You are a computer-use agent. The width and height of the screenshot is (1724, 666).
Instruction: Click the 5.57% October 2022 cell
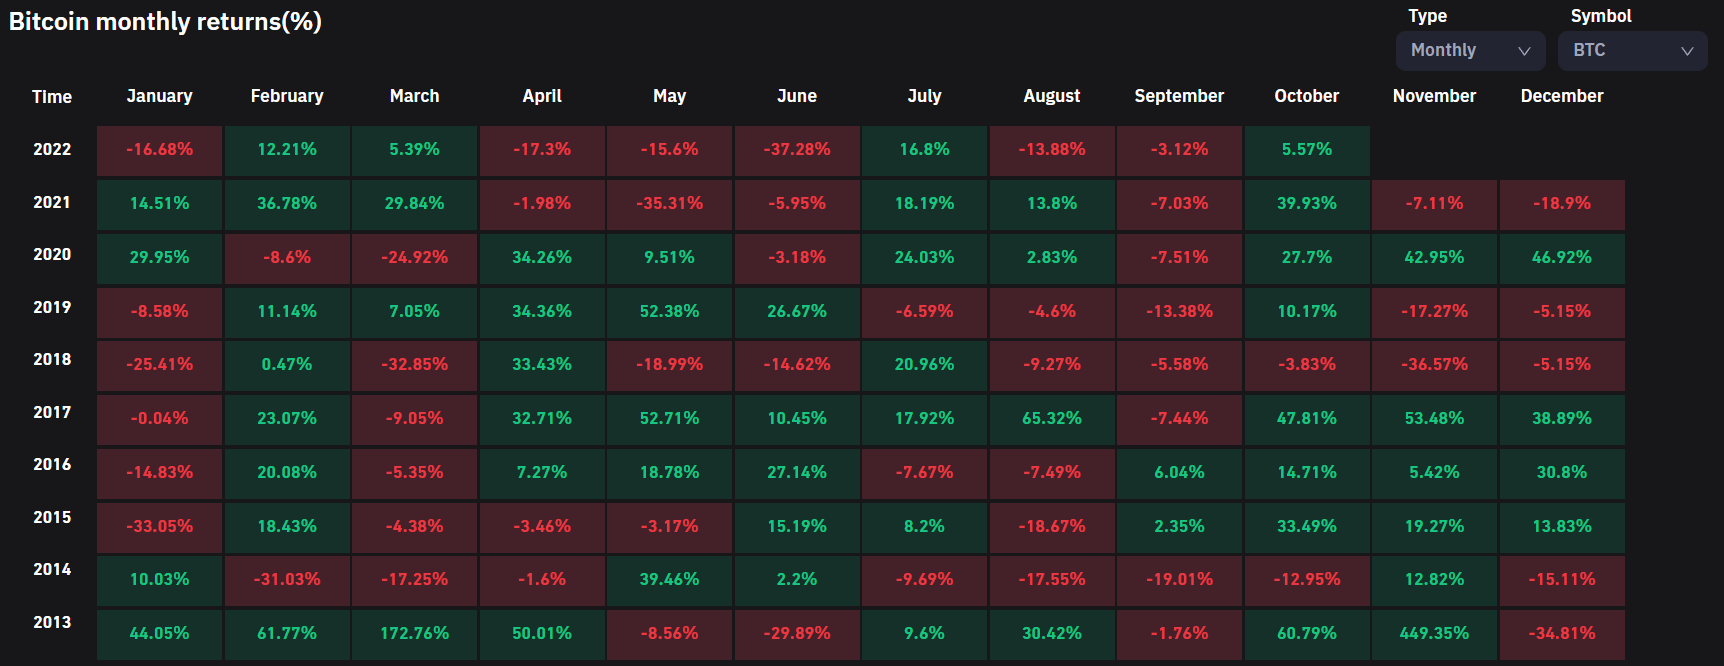click(x=1307, y=150)
